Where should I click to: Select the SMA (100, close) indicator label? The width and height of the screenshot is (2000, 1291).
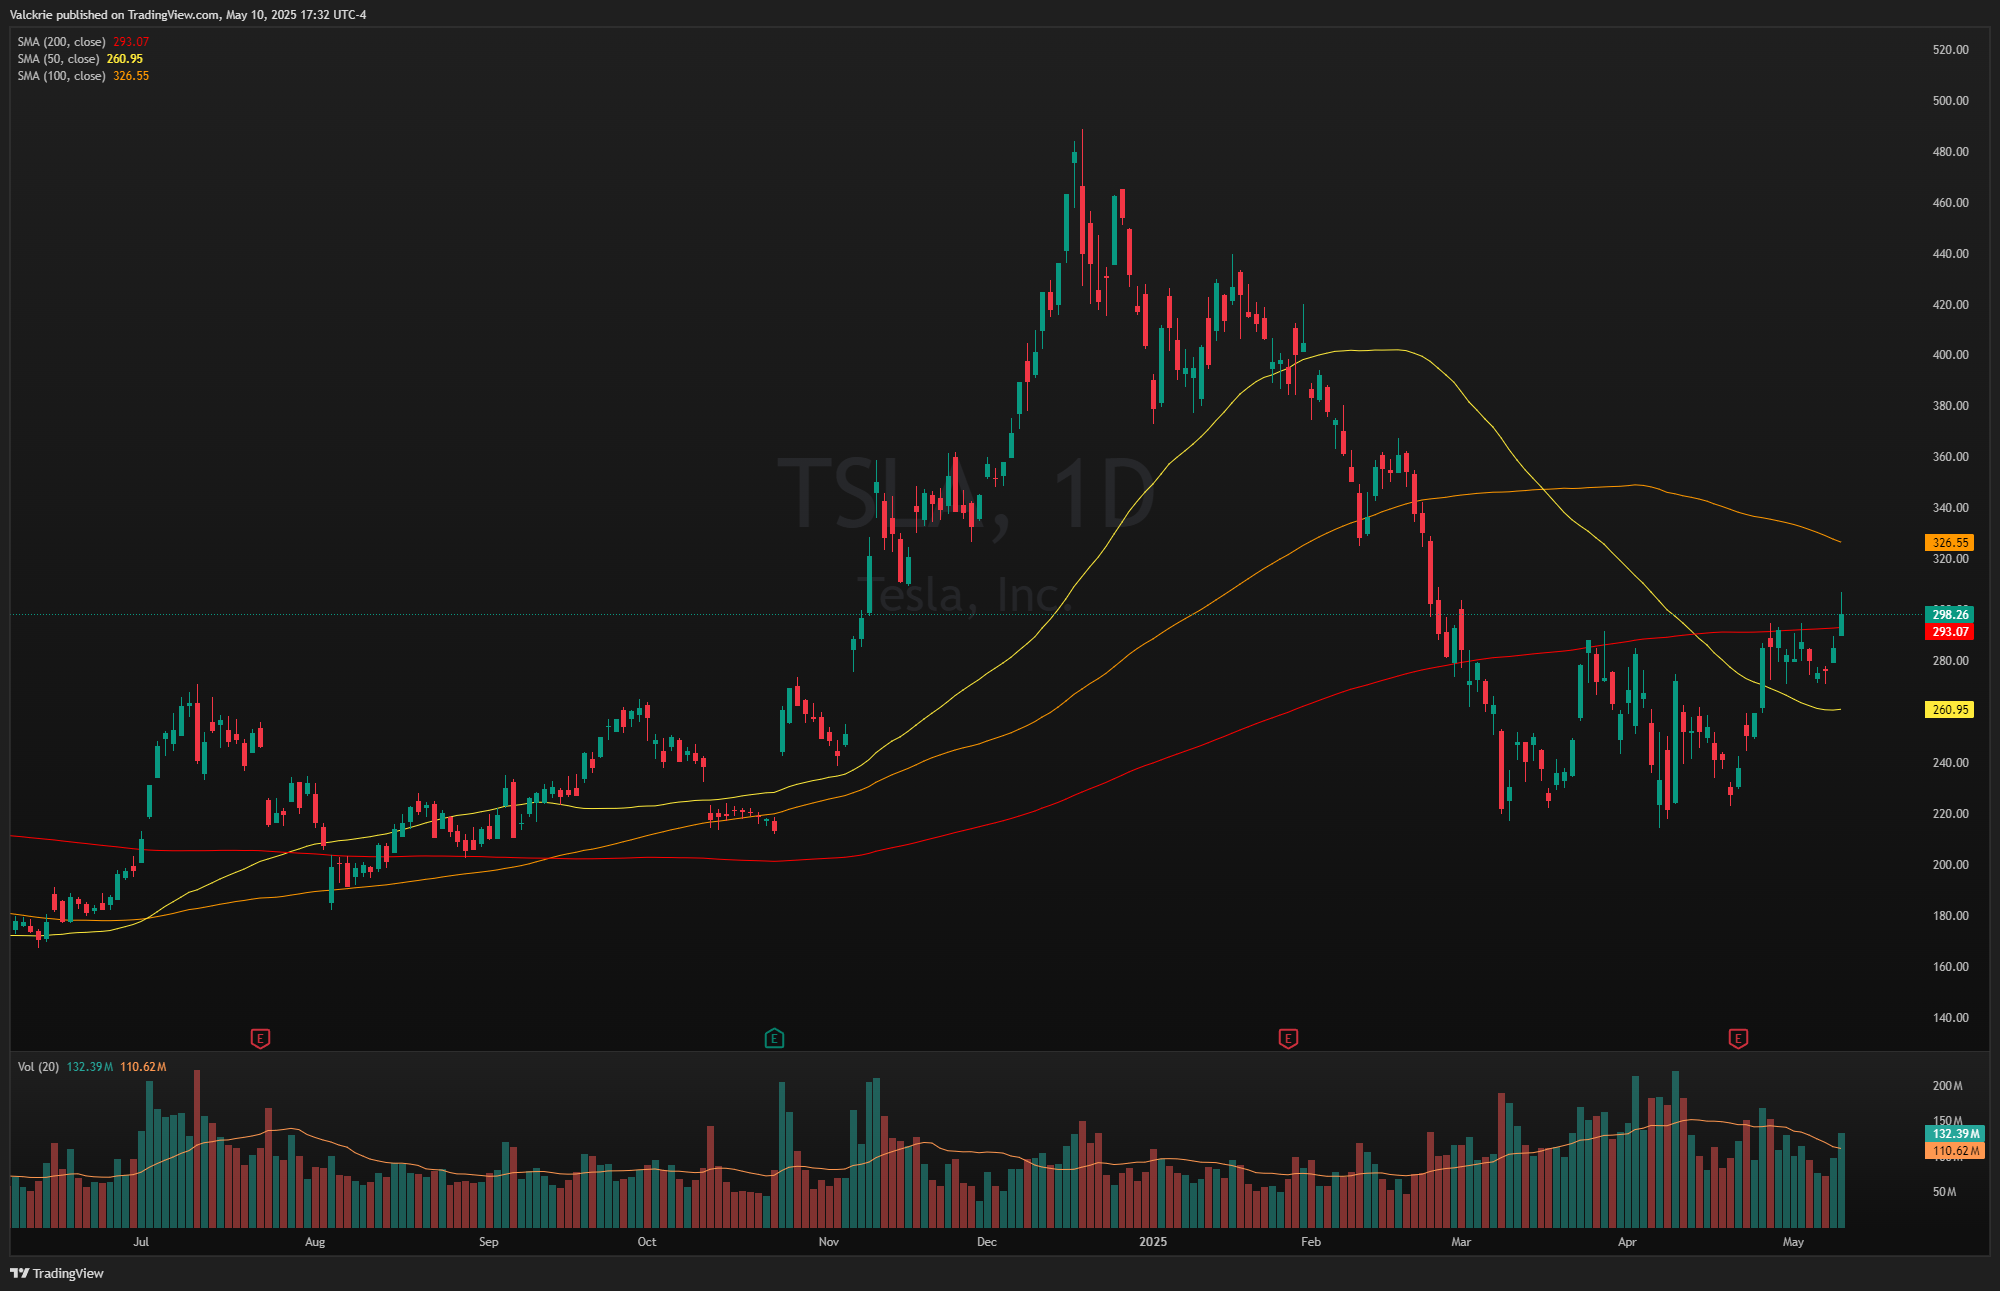click(61, 76)
